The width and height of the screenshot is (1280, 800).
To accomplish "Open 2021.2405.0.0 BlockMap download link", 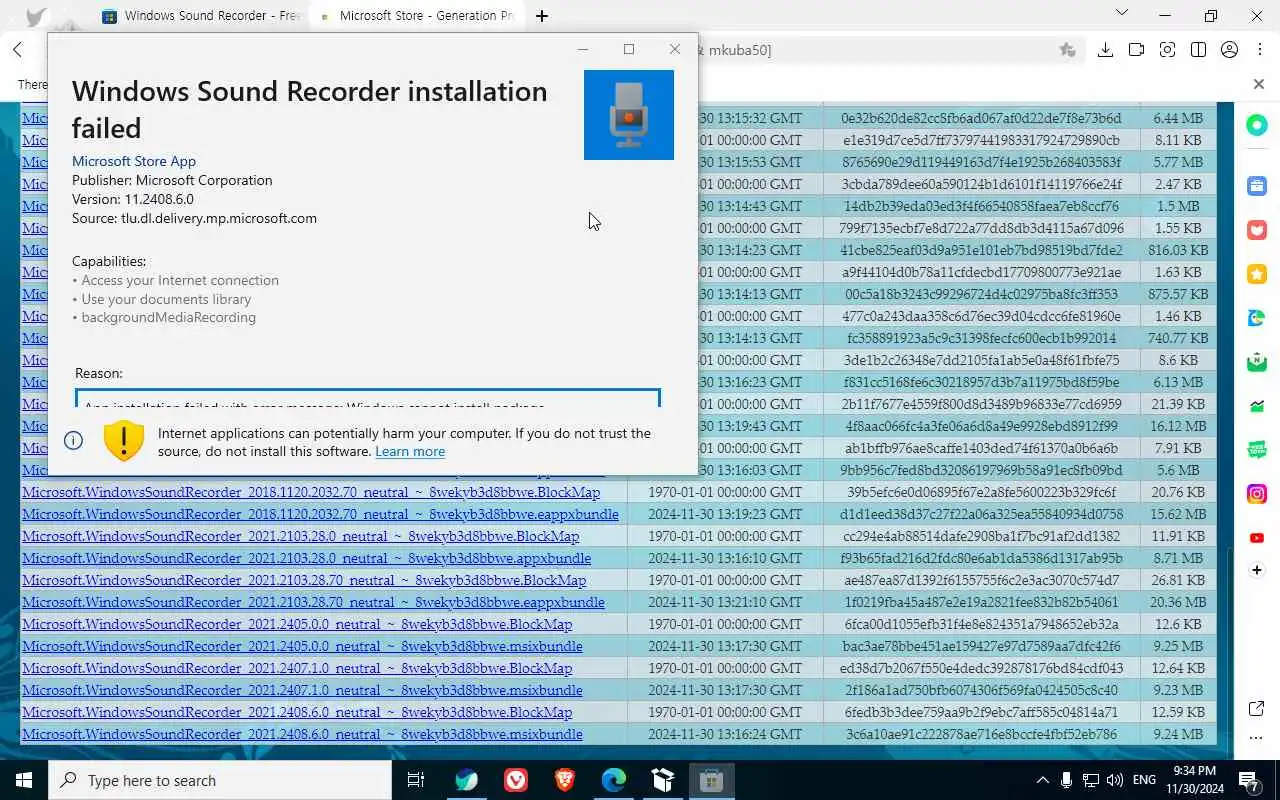I will (297, 624).
